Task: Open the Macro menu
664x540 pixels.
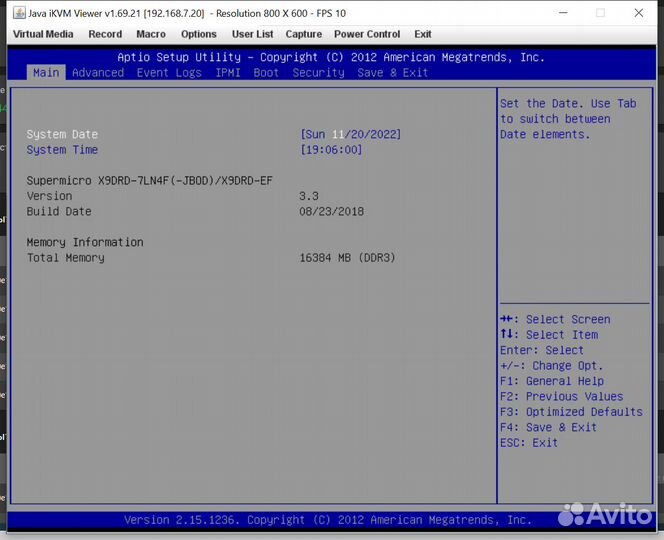Action: 151,34
